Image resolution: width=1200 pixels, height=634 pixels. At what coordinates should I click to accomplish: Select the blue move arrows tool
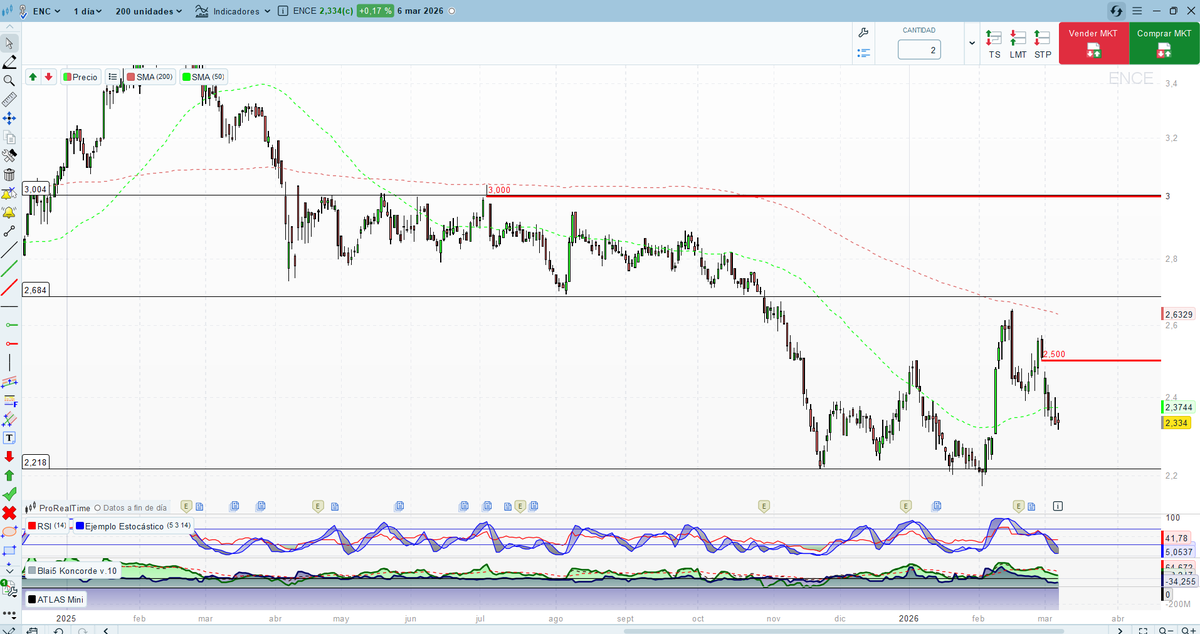[x=9, y=118]
